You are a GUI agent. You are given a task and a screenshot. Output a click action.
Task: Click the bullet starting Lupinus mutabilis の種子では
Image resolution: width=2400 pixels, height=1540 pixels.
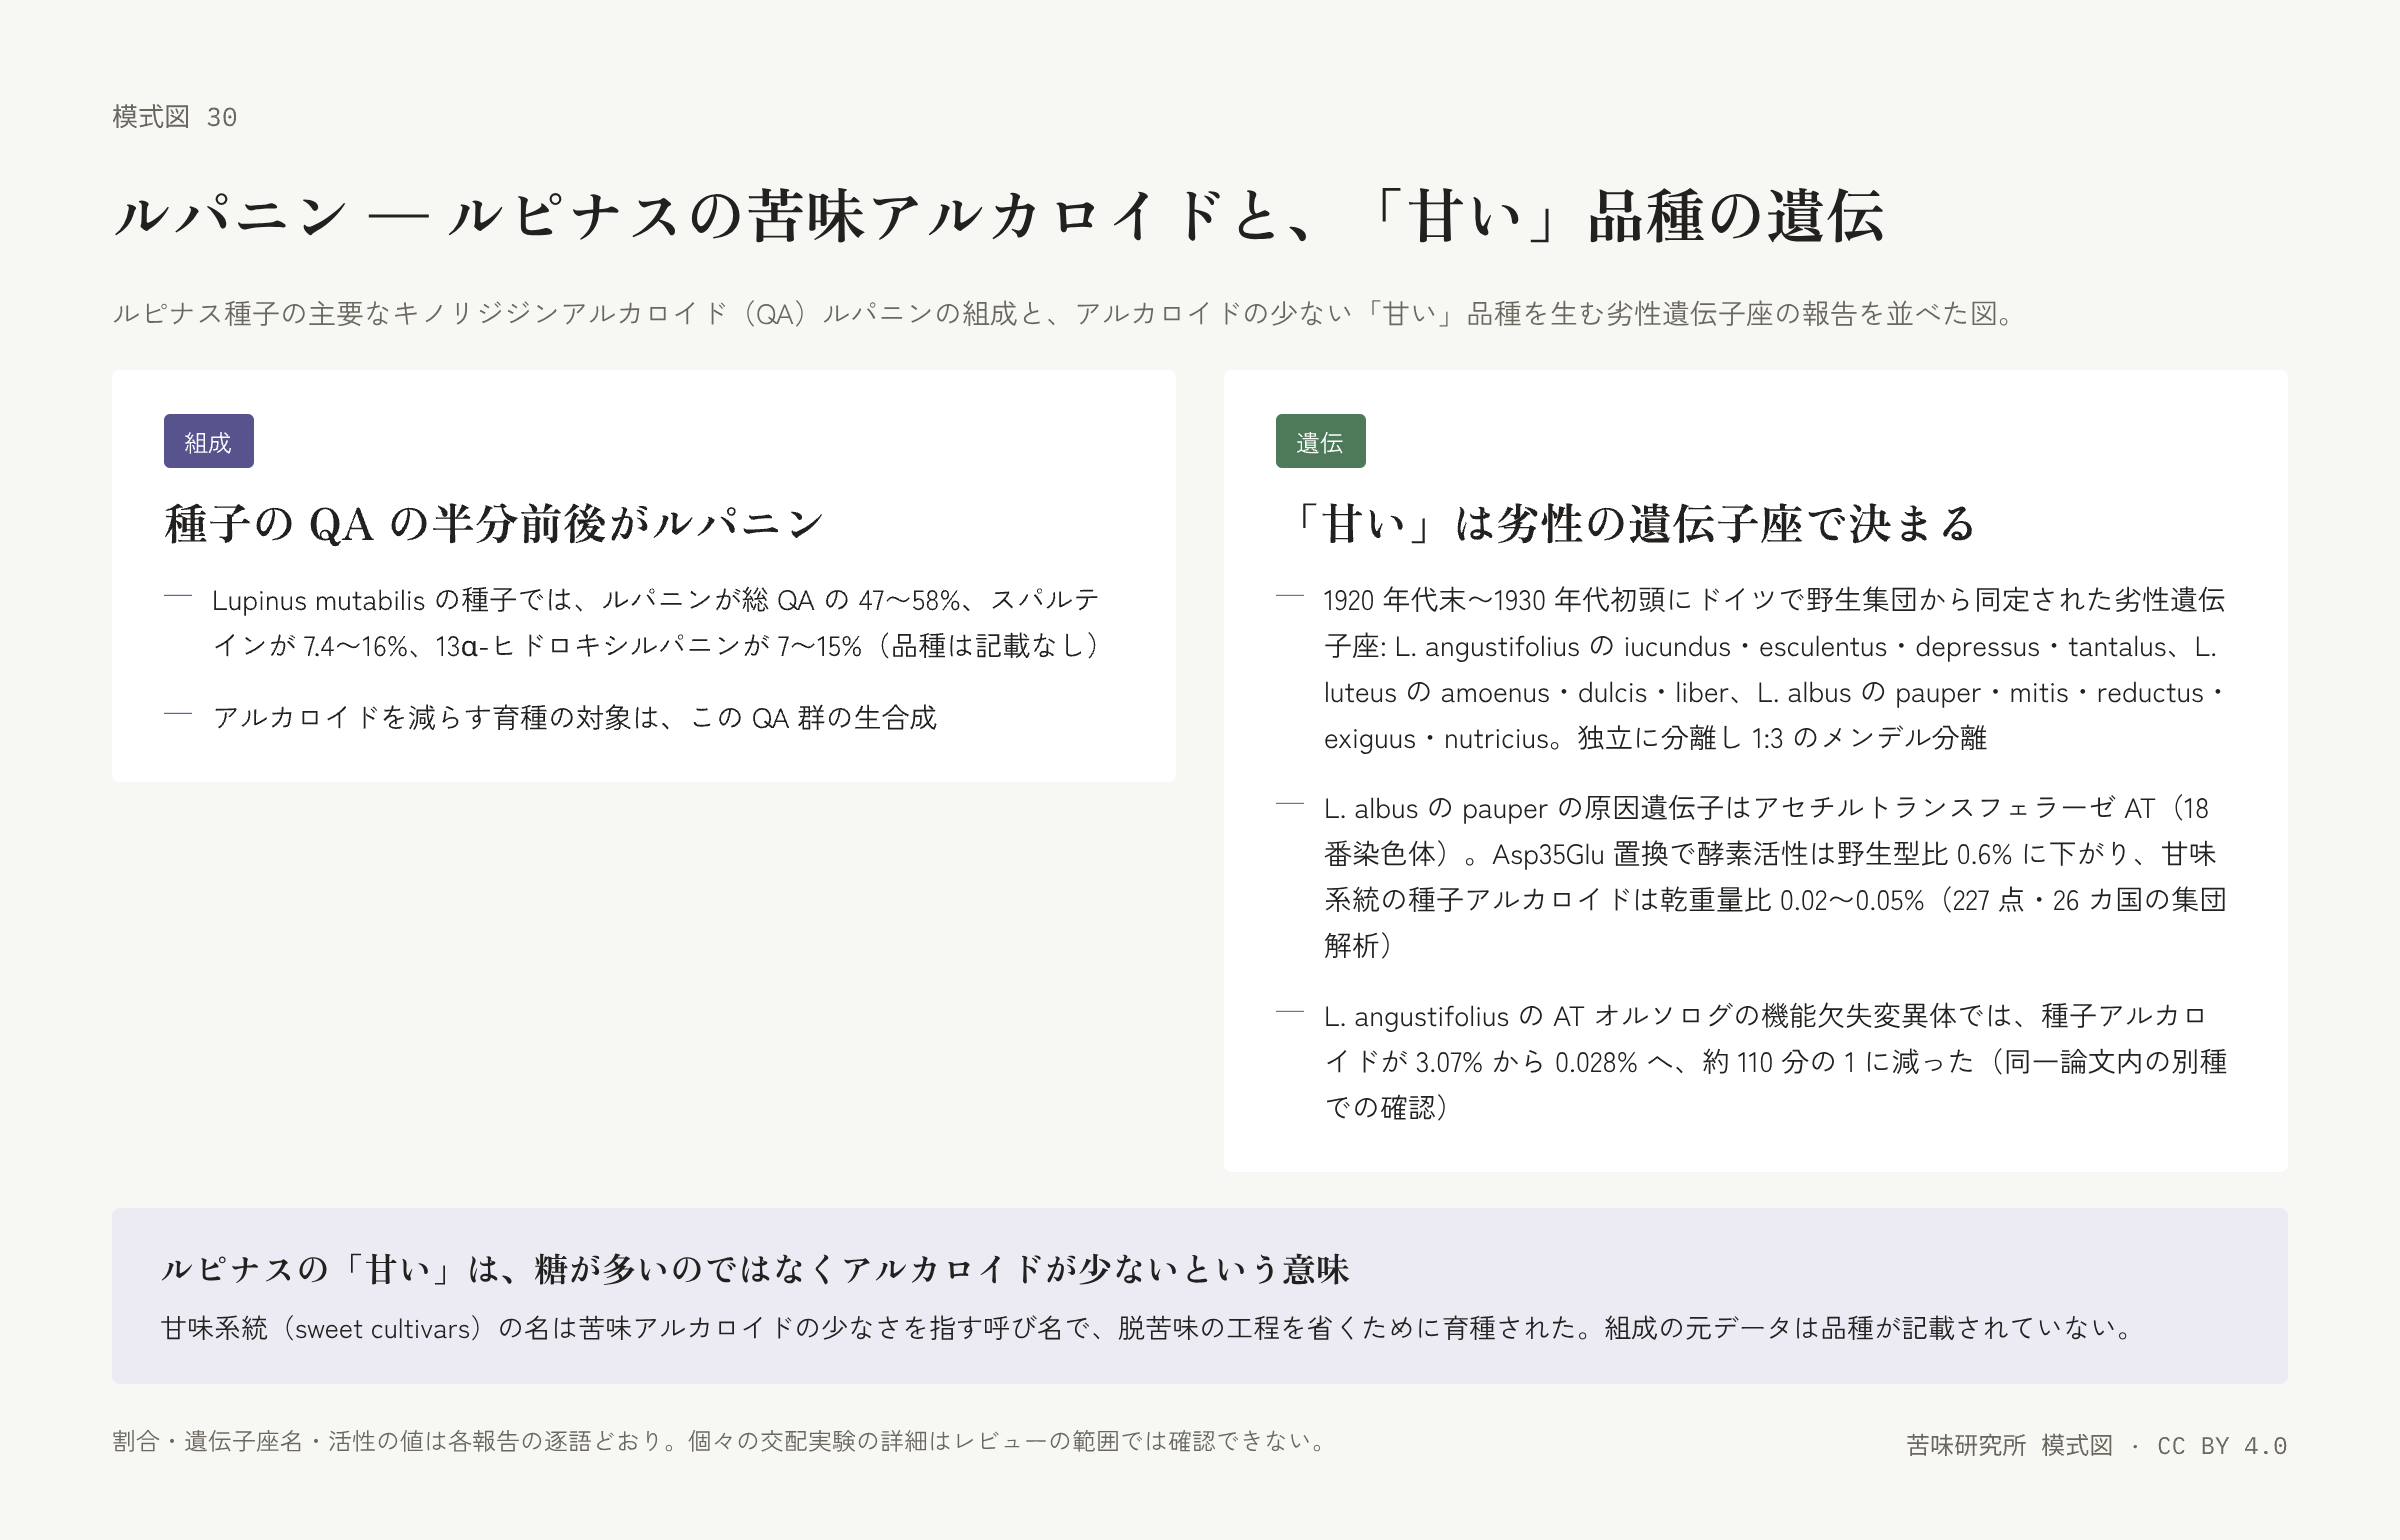tap(656, 623)
